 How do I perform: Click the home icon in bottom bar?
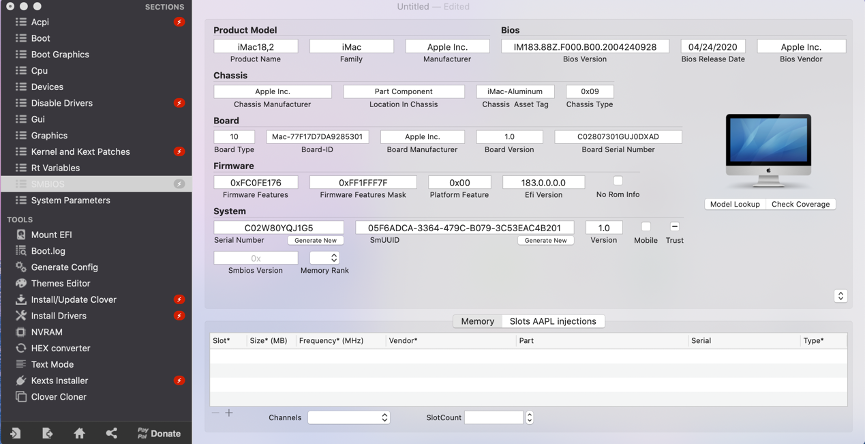80,433
